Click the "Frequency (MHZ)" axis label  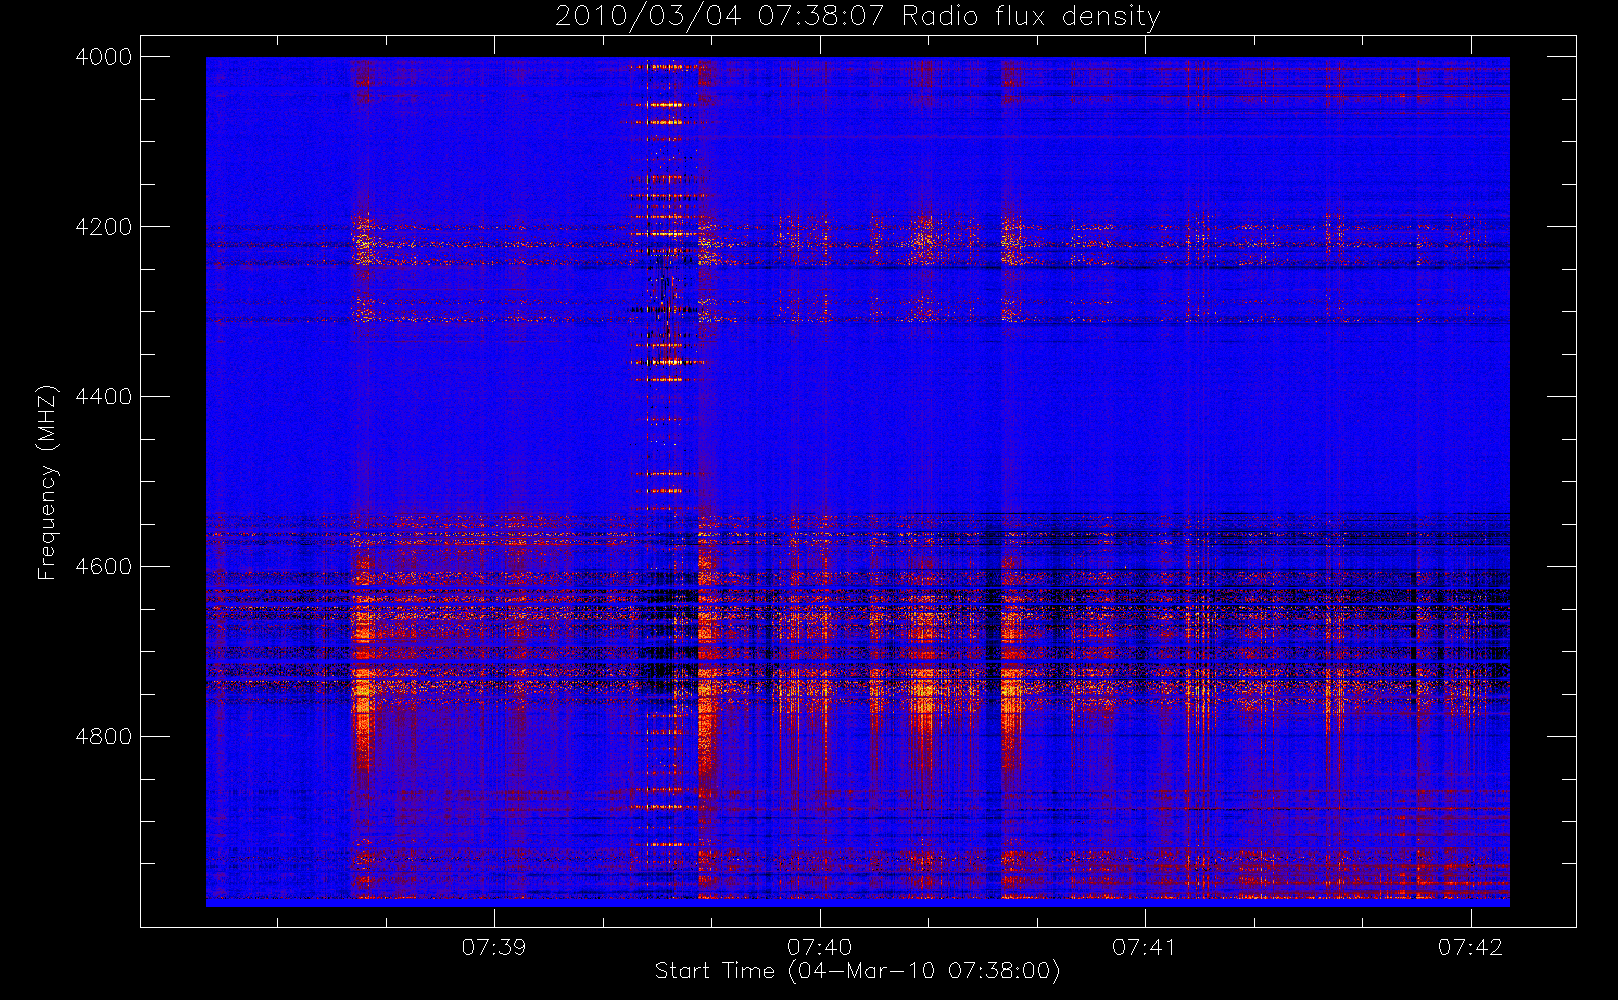click(x=46, y=482)
